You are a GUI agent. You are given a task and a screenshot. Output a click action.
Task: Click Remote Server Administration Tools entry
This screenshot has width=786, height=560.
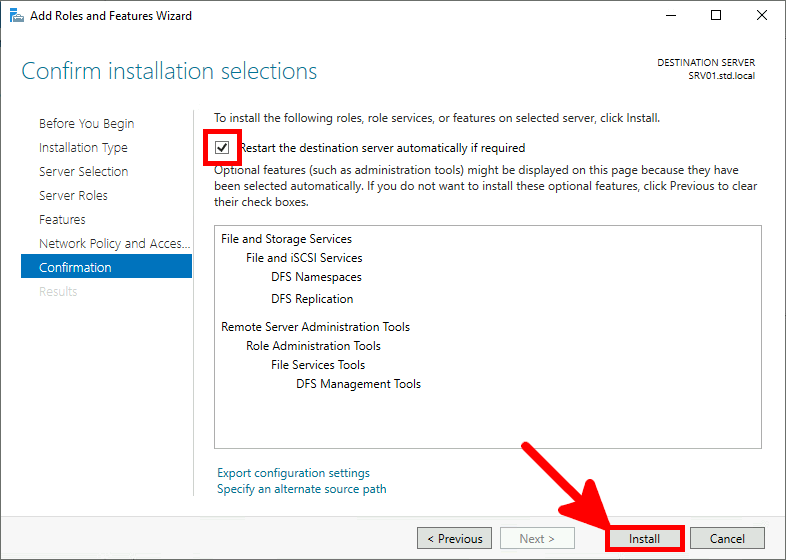tap(315, 327)
